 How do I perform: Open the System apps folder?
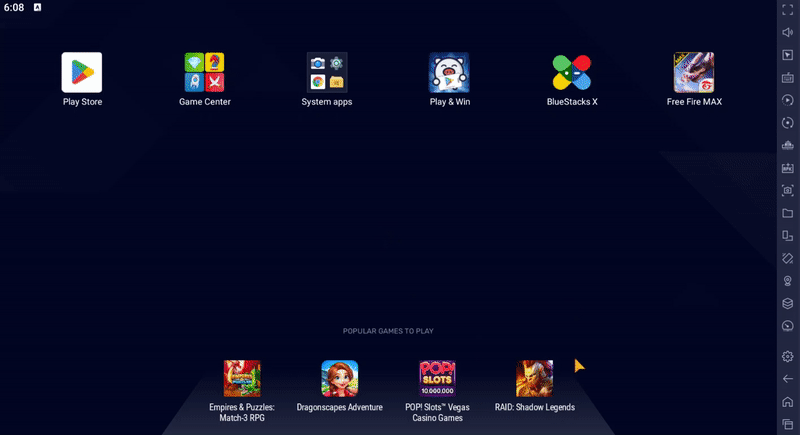click(x=327, y=72)
